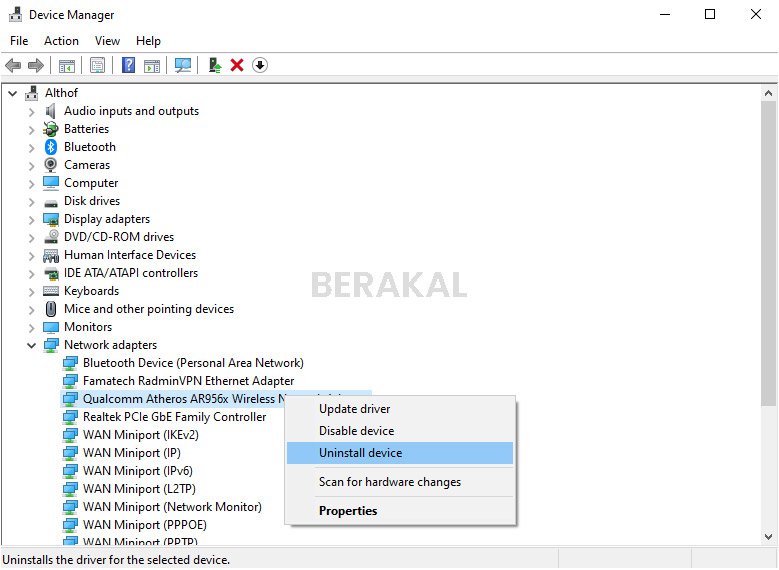The image size is (779, 570).
Task: Click the Properties toolbar icon
Action: point(97,65)
